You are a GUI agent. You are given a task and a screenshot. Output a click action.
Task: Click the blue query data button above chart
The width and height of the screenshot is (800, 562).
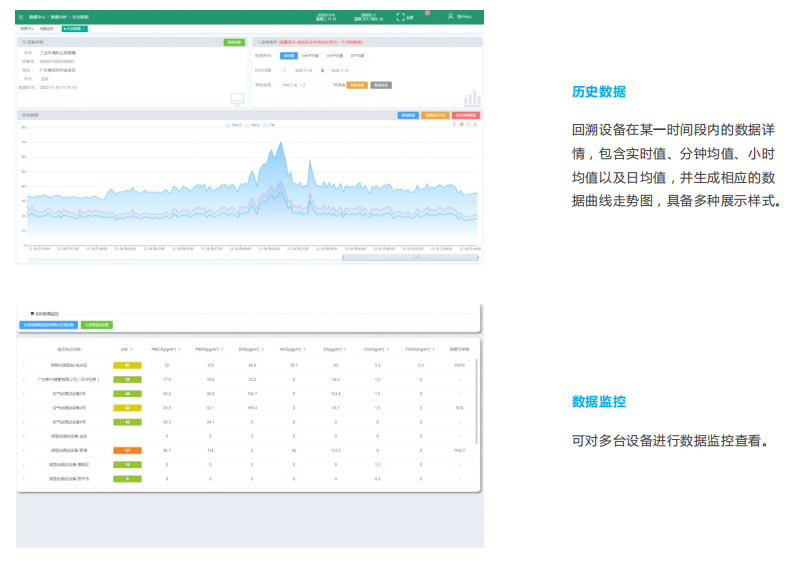tap(408, 115)
